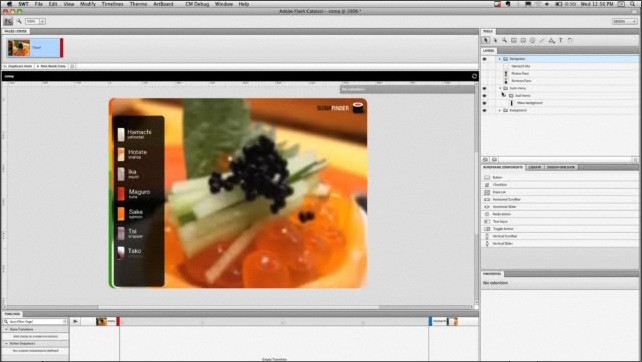This screenshot has width=642, height=362.
Task: Click the second icon at Layers panel bottom
Action: coord(494,160)
